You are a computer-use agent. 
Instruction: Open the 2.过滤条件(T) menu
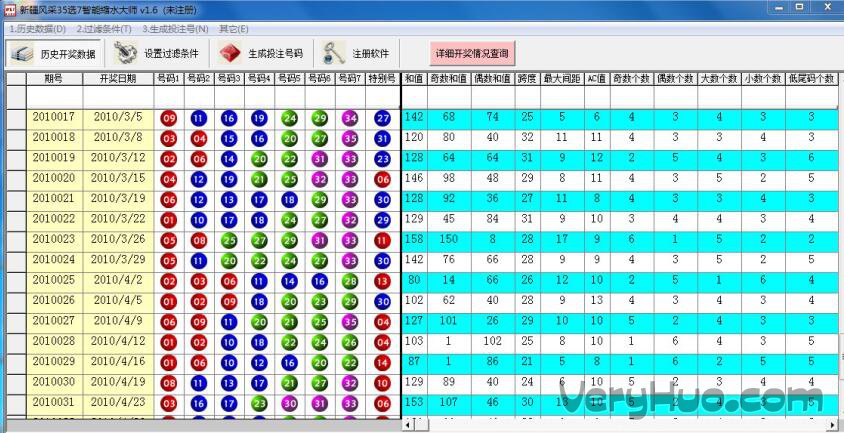[x=104, y=29]
